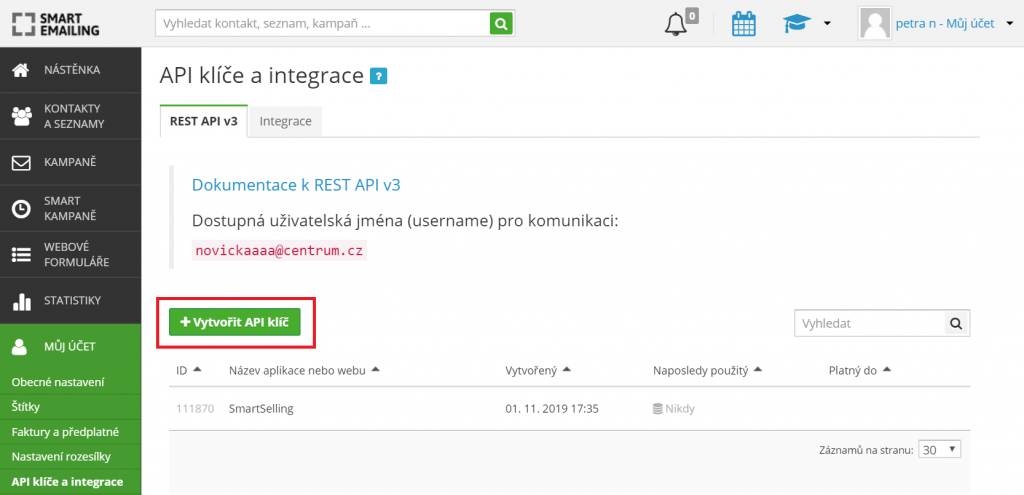Open the calendar icon in header

(x=743, y=23)
